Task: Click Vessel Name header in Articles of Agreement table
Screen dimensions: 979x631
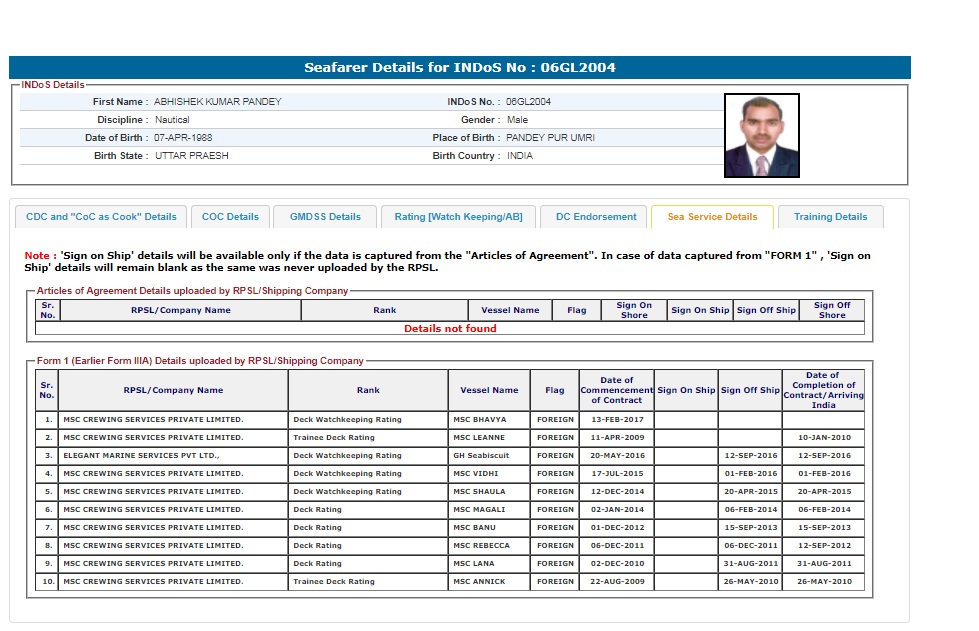Action: 510,310
